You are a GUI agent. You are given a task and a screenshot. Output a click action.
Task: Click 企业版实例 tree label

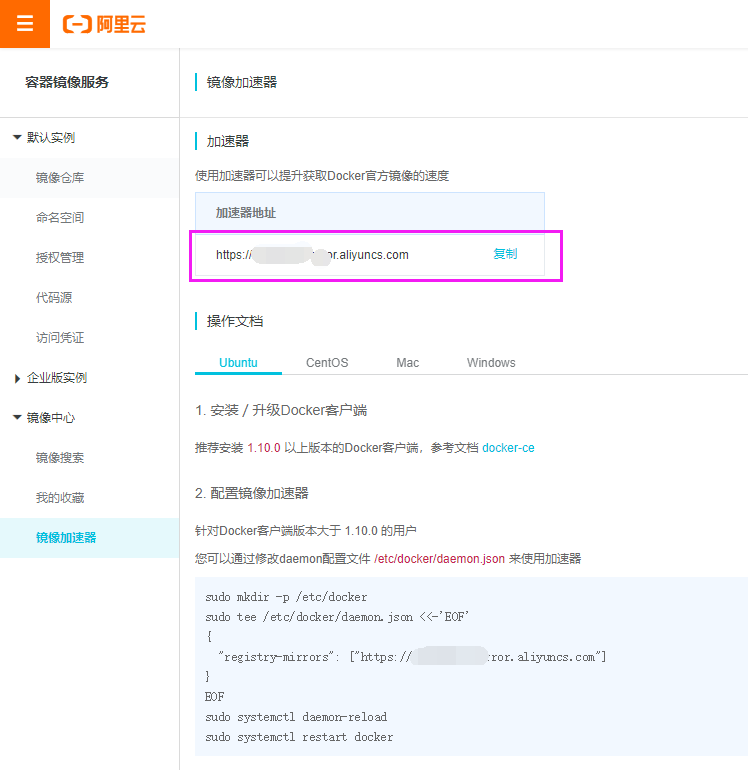pyautogui.click(x=57, y=378)
